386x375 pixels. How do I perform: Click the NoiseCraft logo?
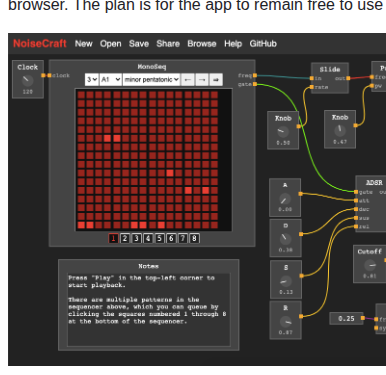(40, 44)
